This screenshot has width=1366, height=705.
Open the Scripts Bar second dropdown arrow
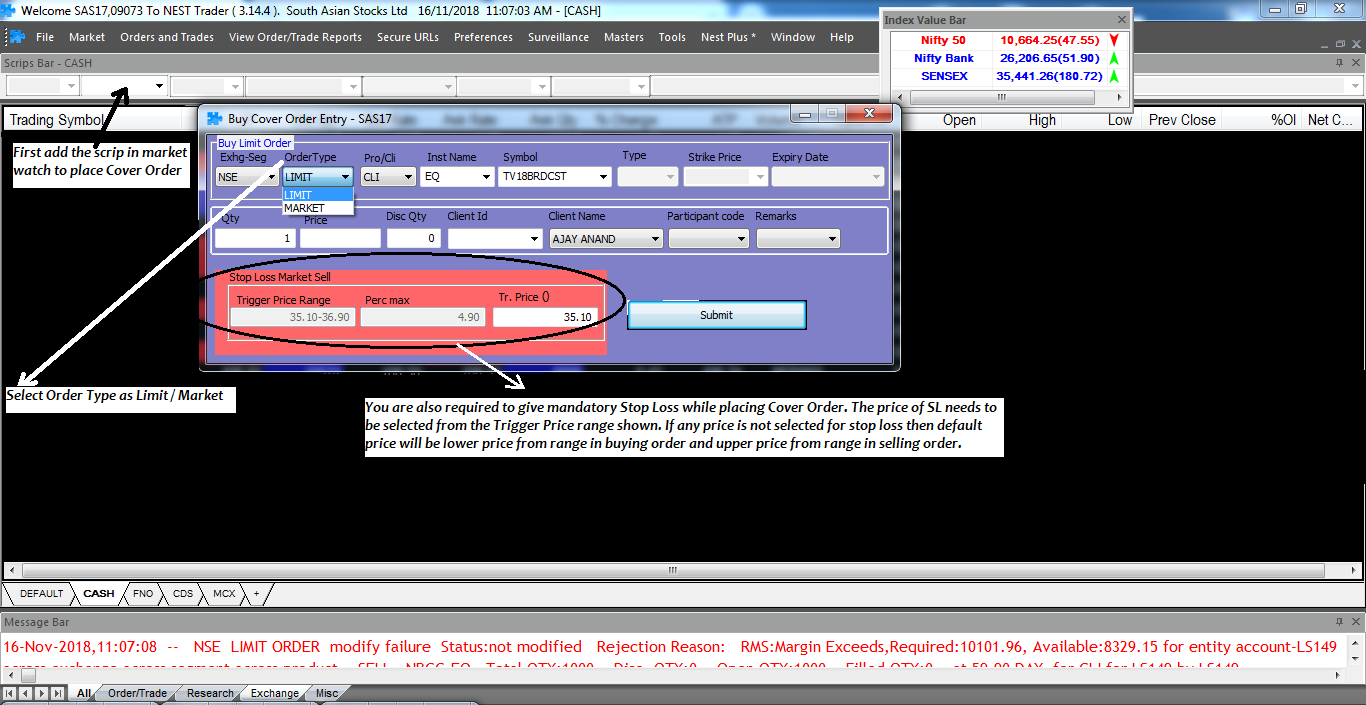pyautogui.click(x=158, y=86)
